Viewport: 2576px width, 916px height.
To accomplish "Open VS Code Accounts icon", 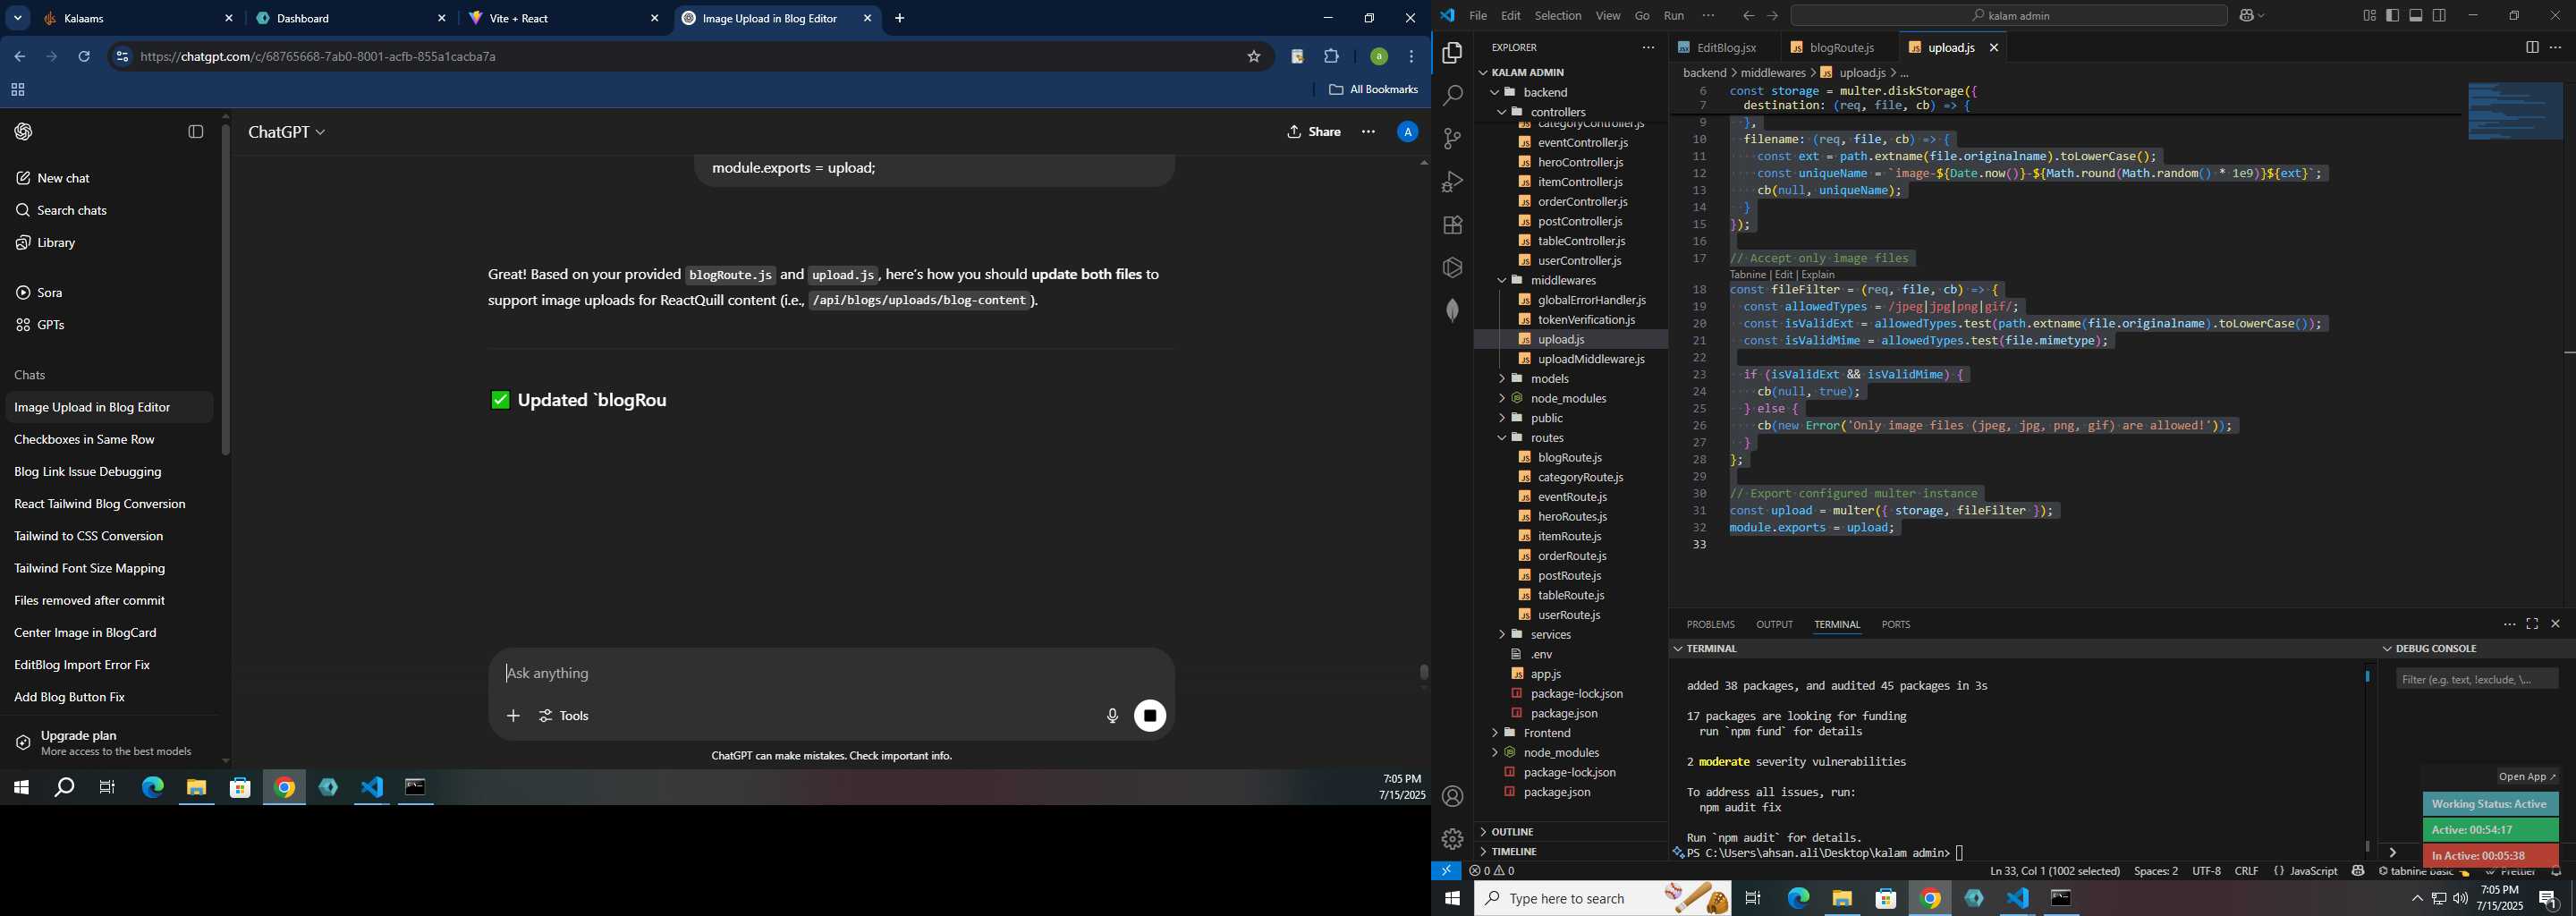I will [x=1452, y=796].
